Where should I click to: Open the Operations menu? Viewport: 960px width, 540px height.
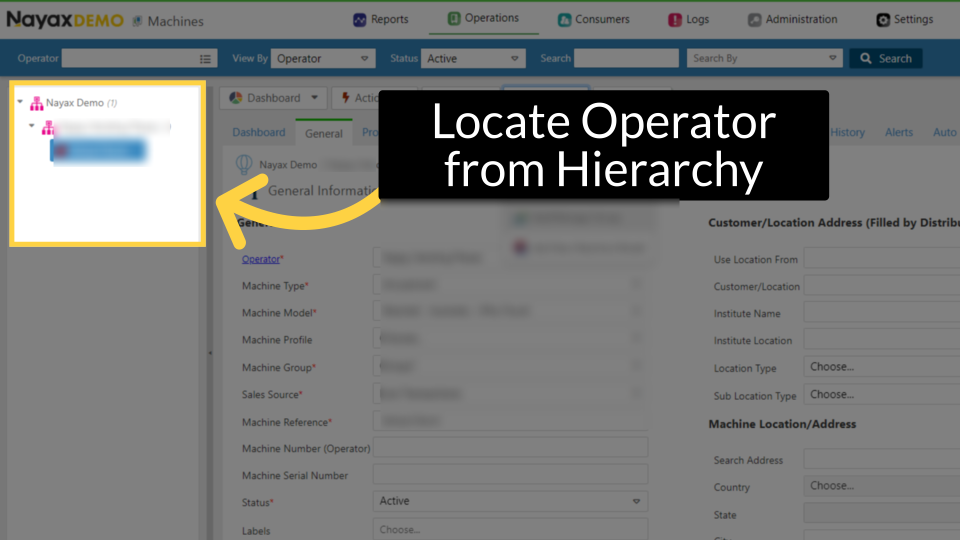pos(483,18)
